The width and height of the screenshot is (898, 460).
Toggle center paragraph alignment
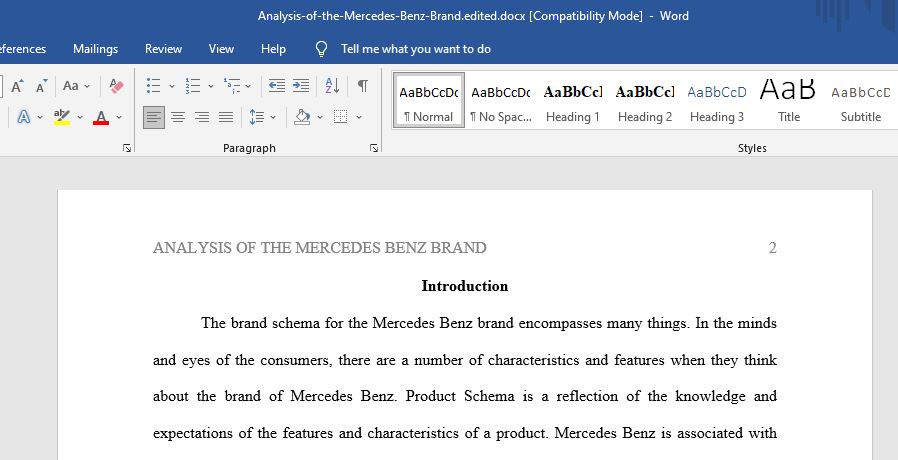coord(178,117)
